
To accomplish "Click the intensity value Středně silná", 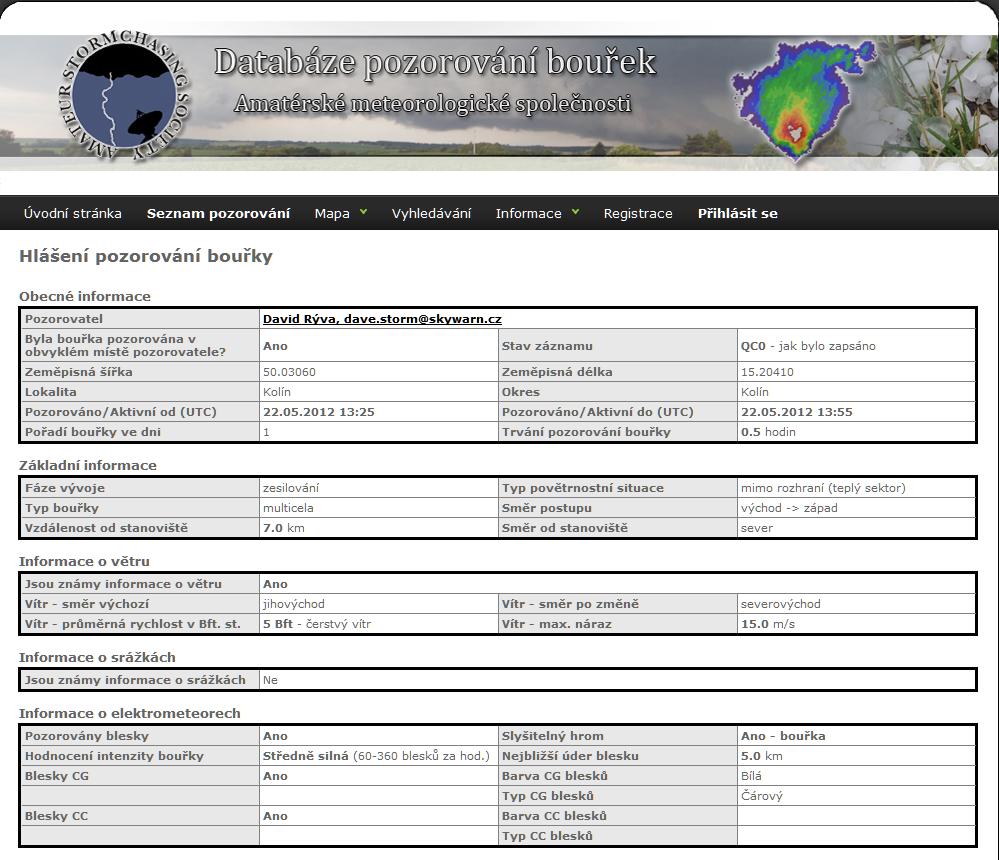I will click(306, 756).
